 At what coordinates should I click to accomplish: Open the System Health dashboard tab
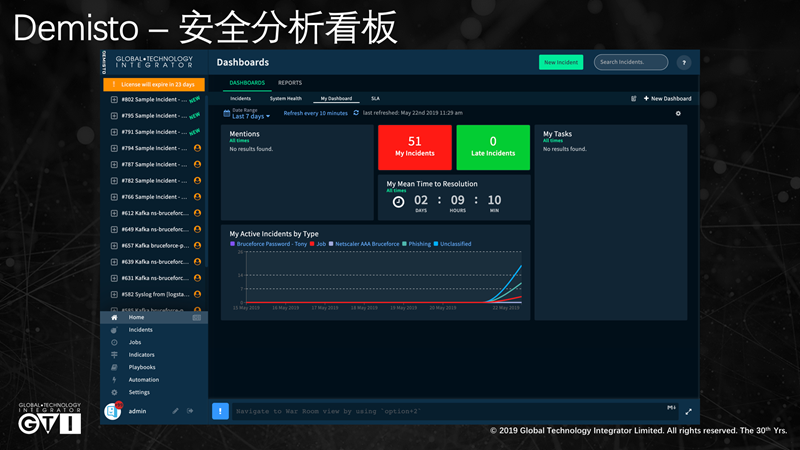[x=286, y=98]
